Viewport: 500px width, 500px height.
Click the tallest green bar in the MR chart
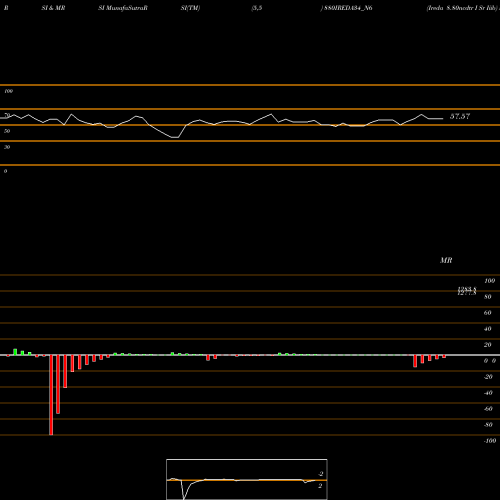(15, 352)
